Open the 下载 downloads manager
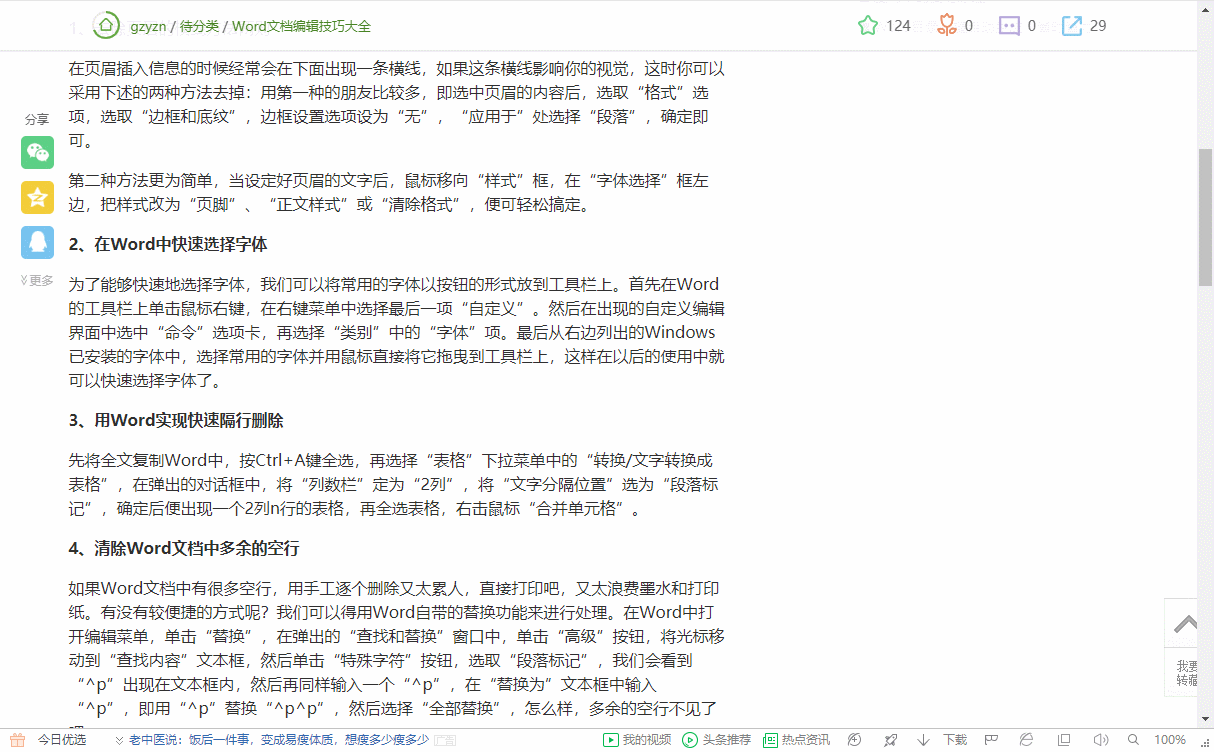Screen dimensions: 1214x752 point(943,740)
